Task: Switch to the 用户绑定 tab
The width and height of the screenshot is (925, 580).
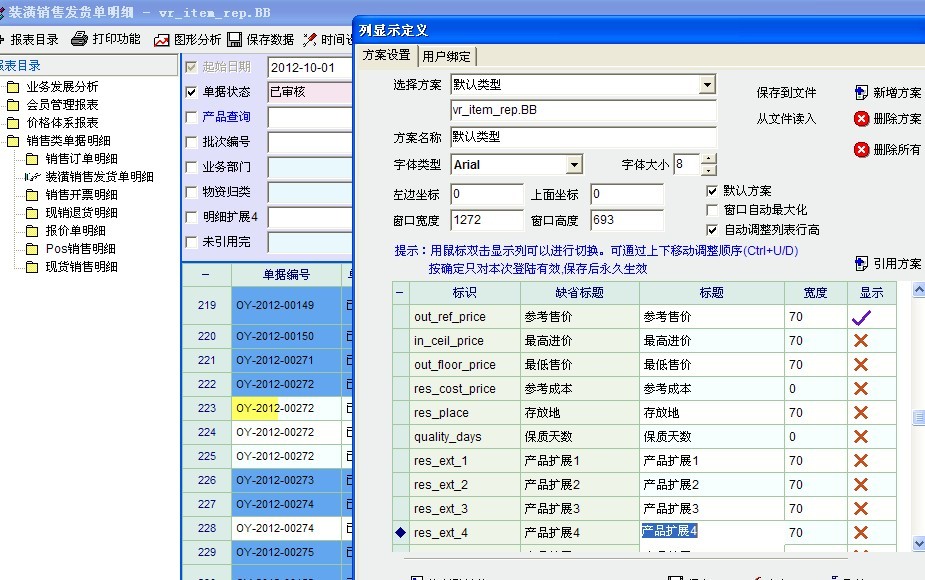Action: pyautogui.click(x=446, y=56)
